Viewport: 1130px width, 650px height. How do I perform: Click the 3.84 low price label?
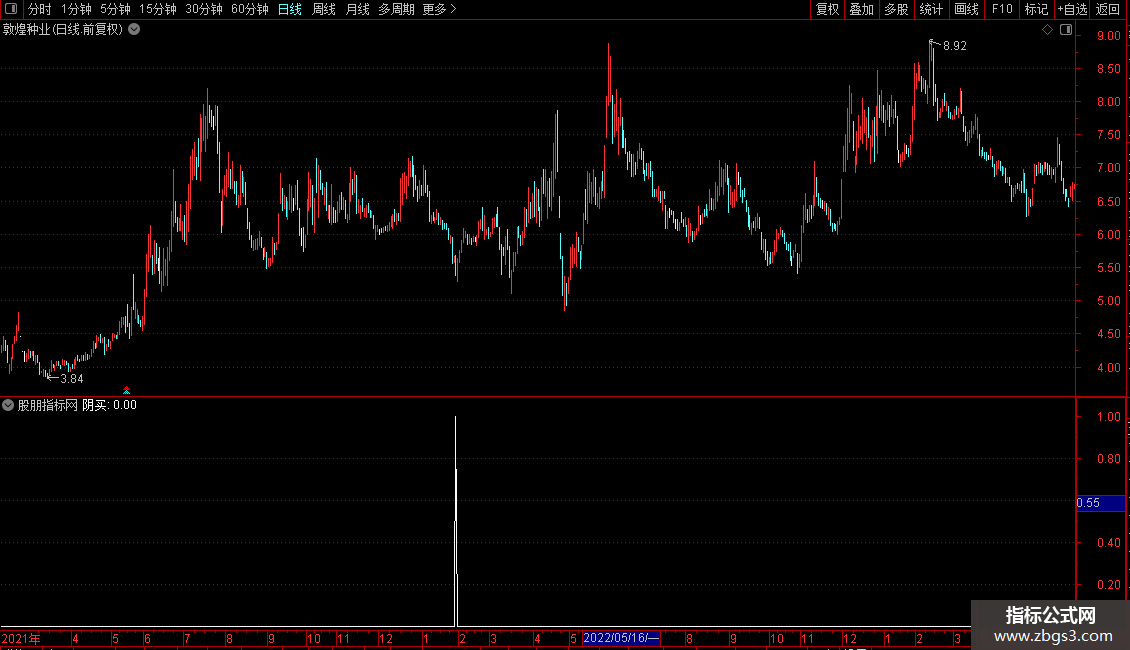pos(71,379)
